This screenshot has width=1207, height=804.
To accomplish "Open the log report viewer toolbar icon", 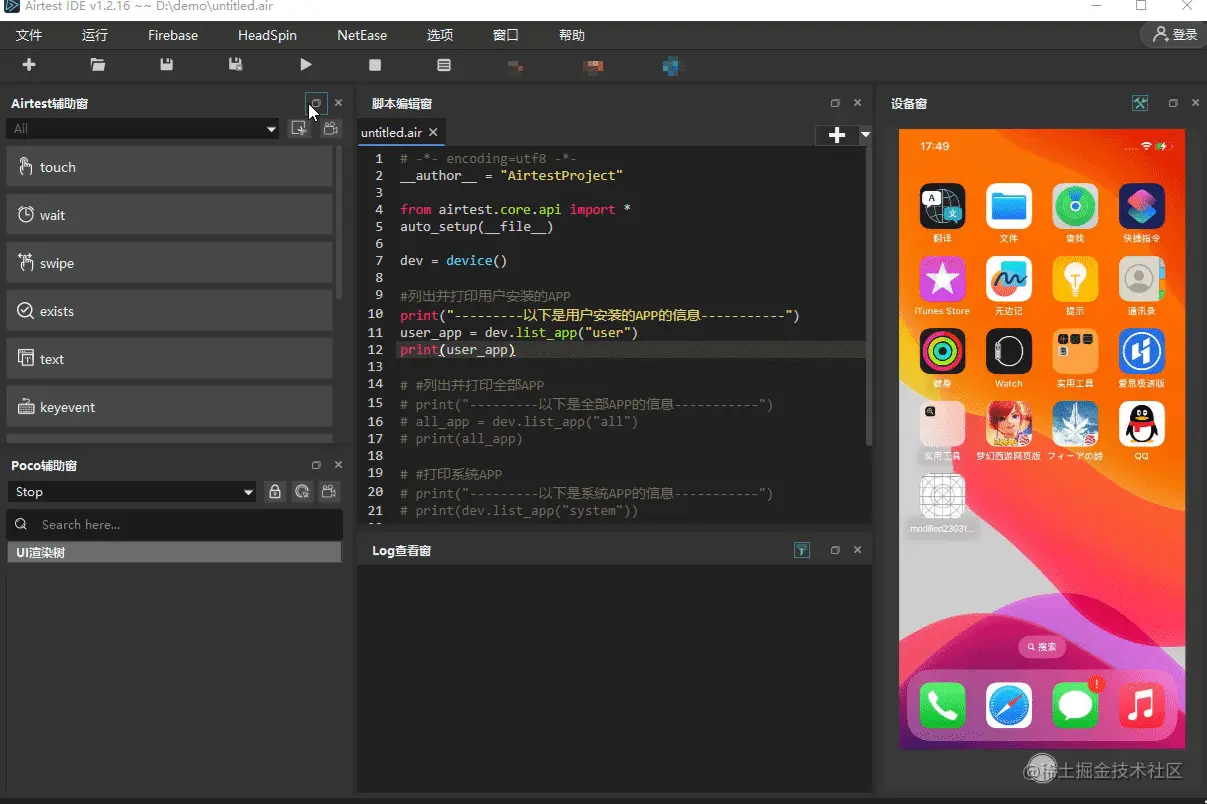I will pyautogui.click(x=443, y=64).
